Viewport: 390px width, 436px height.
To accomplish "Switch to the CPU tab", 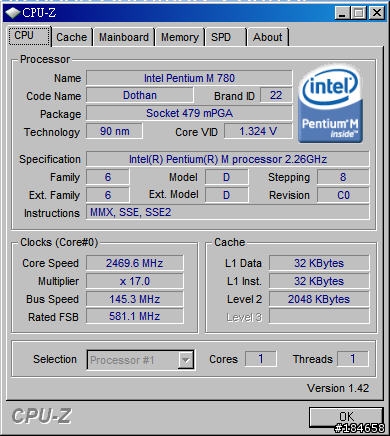I will click(x=29, y=36).
